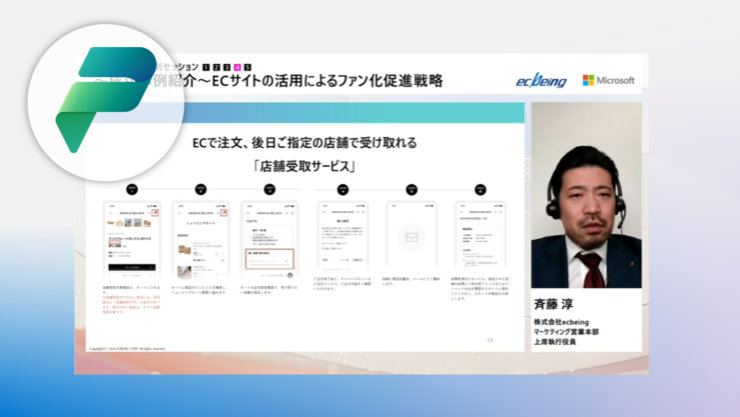Screen dimensions: 740x417
Task: Open phone screenshot with red outlined box
Action: pos(270,240)
